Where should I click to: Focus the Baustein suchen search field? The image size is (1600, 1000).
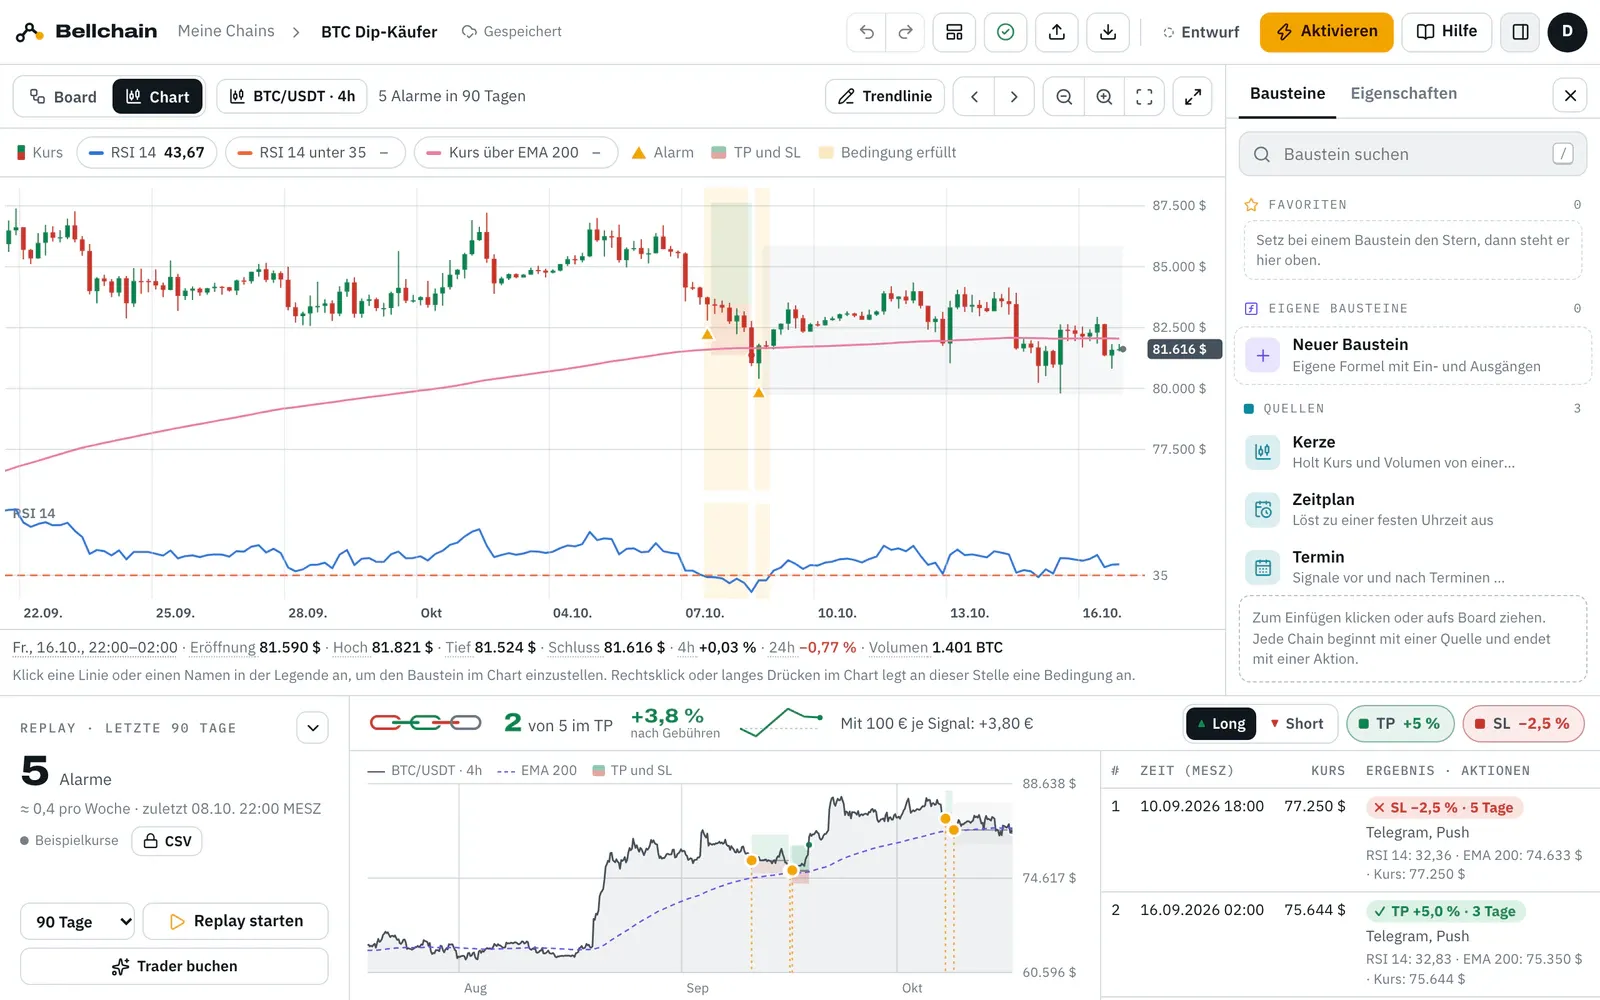click(x=1413, y=154)
